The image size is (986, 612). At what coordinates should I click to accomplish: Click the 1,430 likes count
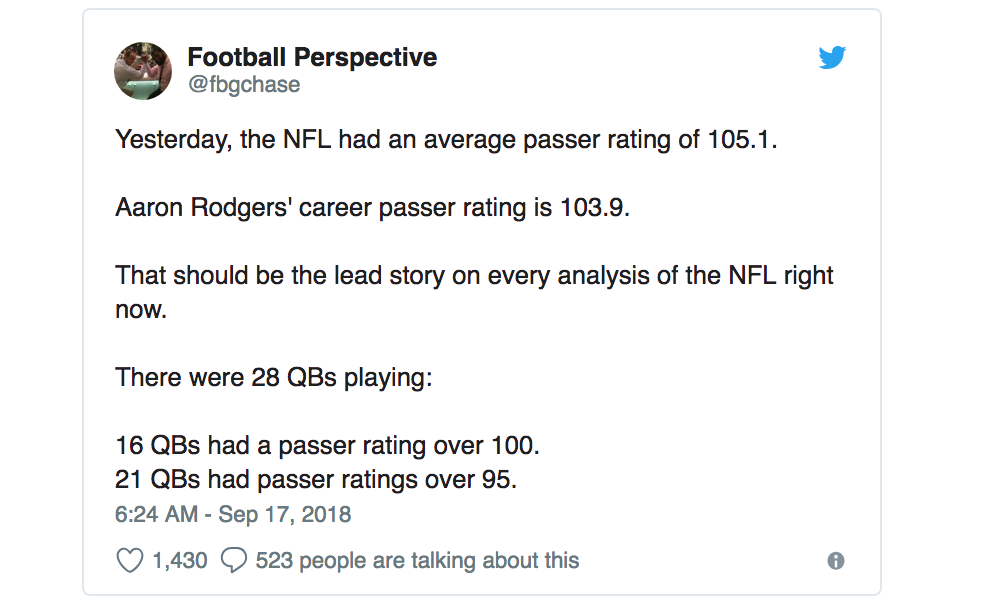[x=180, y=560]
